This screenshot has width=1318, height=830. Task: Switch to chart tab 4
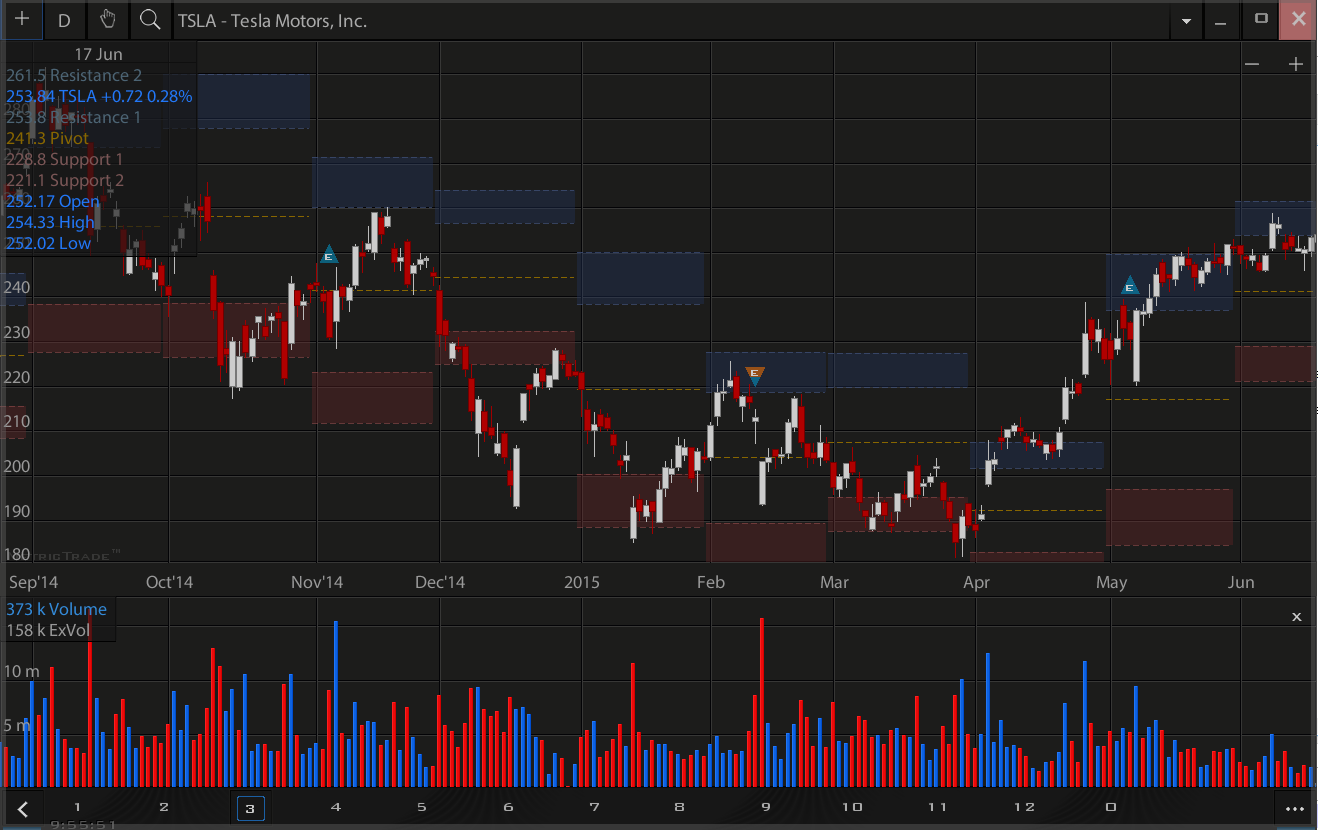click(336, 807)
